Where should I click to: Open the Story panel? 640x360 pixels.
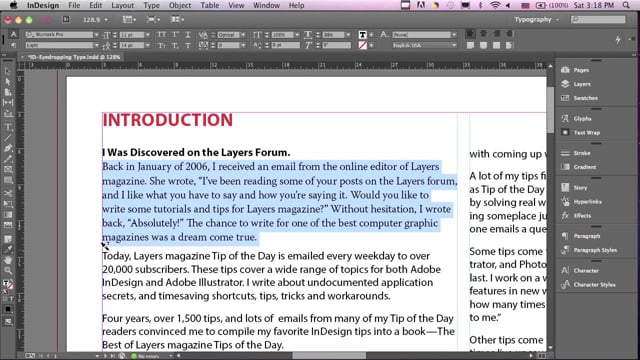pyautogui.click(x=574, y=188)
